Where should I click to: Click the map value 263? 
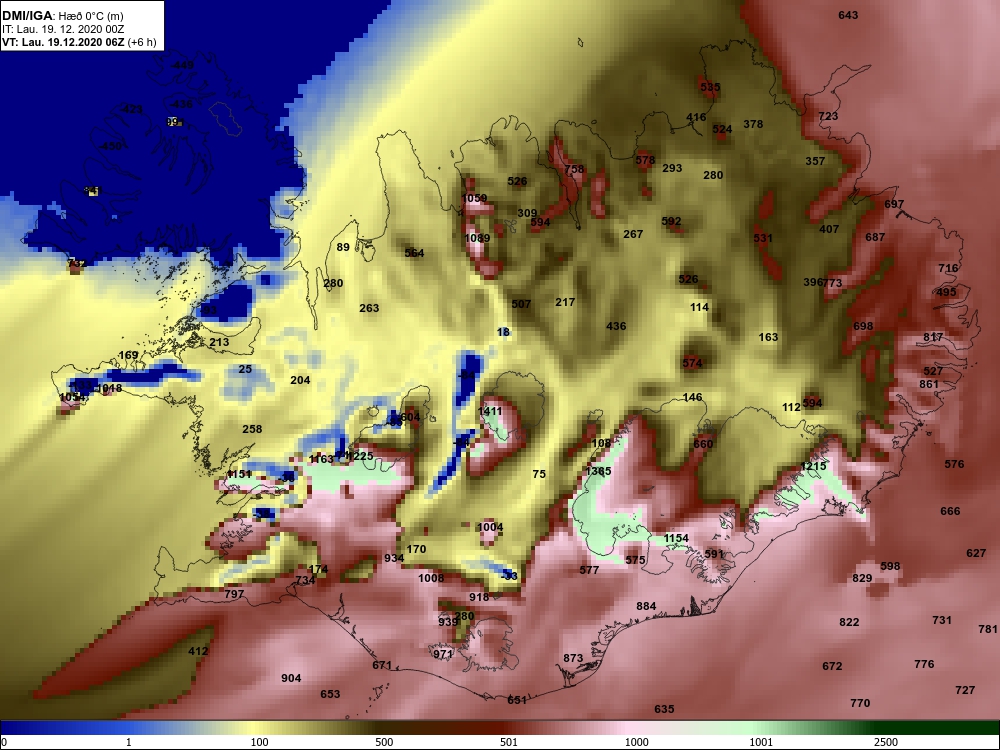369,308
